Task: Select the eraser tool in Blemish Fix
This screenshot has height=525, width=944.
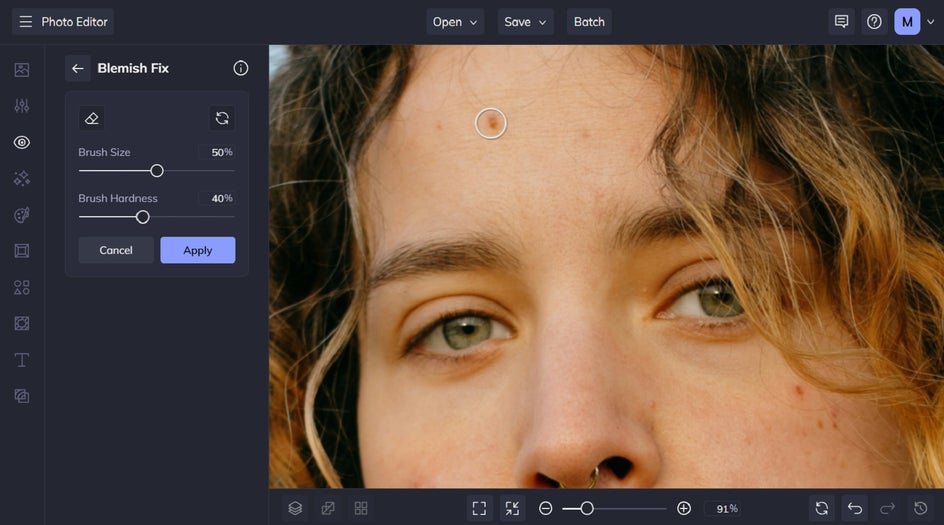Action: 92,118
